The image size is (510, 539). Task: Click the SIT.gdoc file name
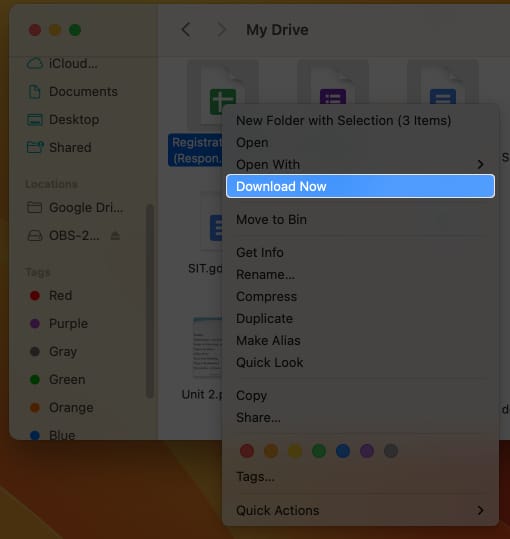[205, 268]
